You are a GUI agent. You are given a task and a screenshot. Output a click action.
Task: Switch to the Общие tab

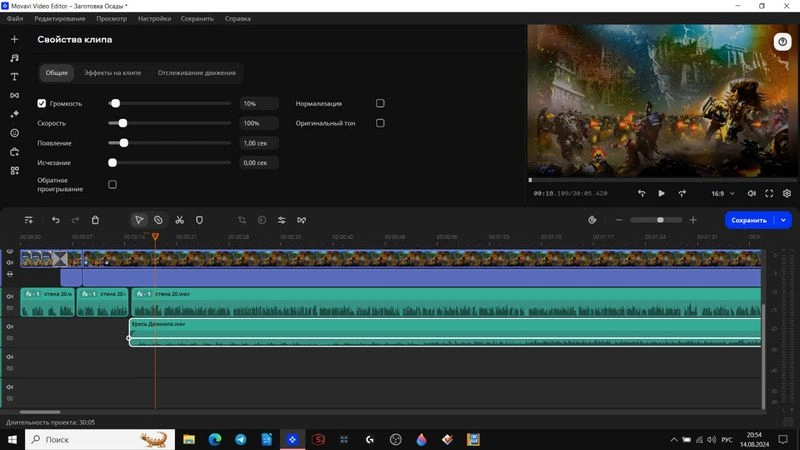(x=57, y=73)
